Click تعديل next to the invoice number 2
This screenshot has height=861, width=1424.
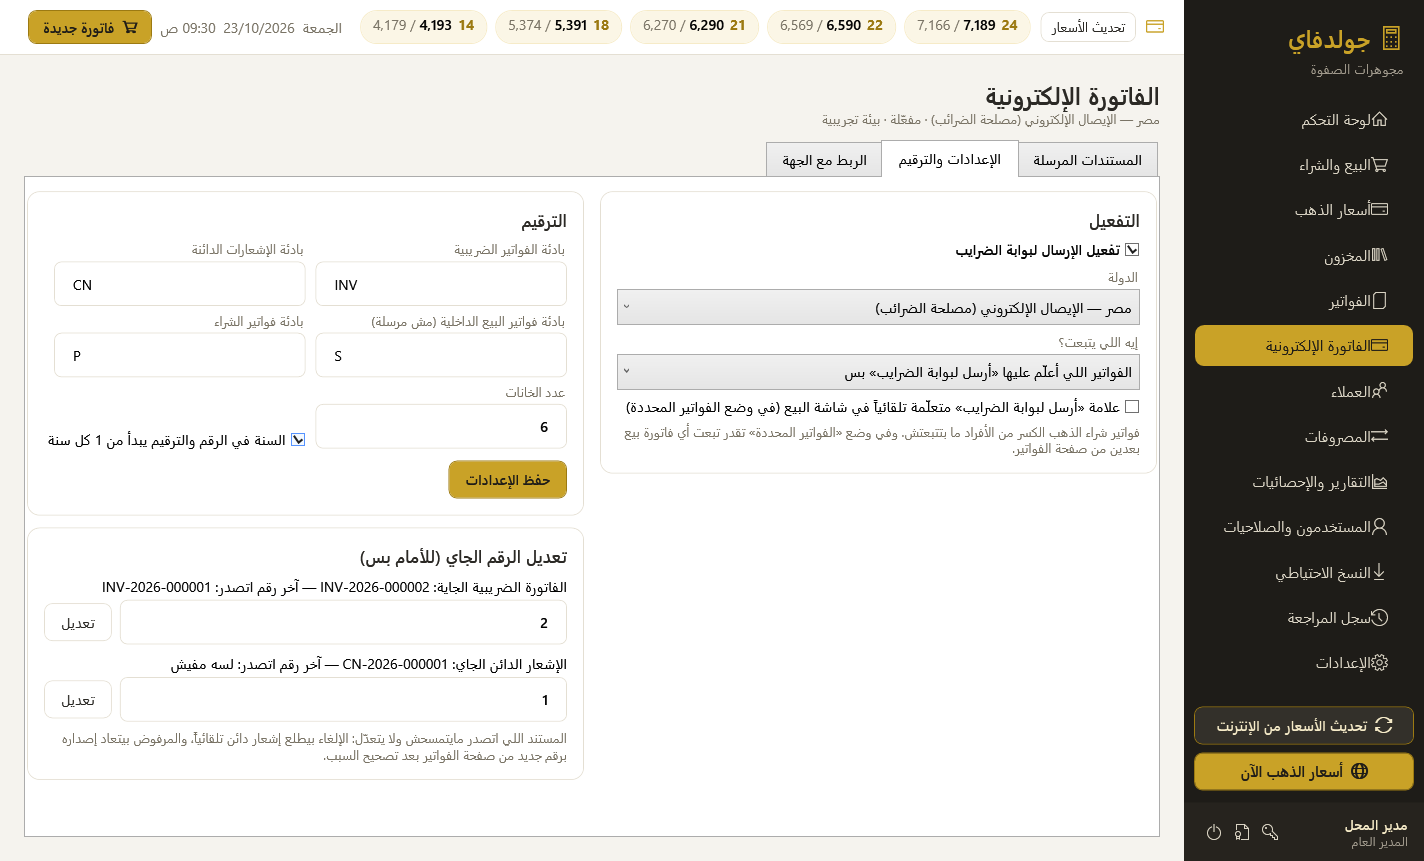(78, 622)
